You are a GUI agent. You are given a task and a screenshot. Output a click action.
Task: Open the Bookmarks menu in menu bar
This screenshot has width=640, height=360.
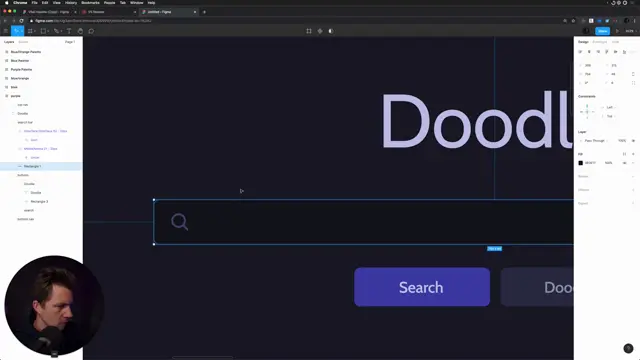click(x=90, y=2)
